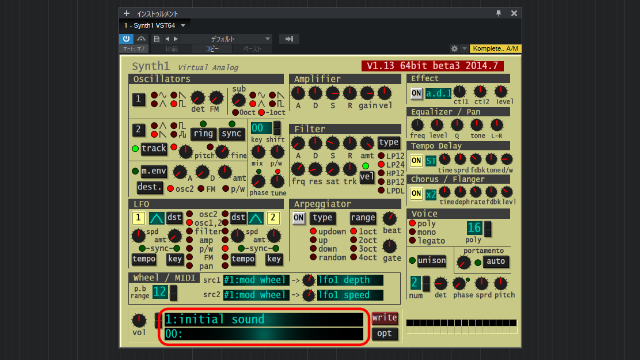Click the portamento knob
Image resolution: width=640 pixels, height=360 pixels.
463,262
